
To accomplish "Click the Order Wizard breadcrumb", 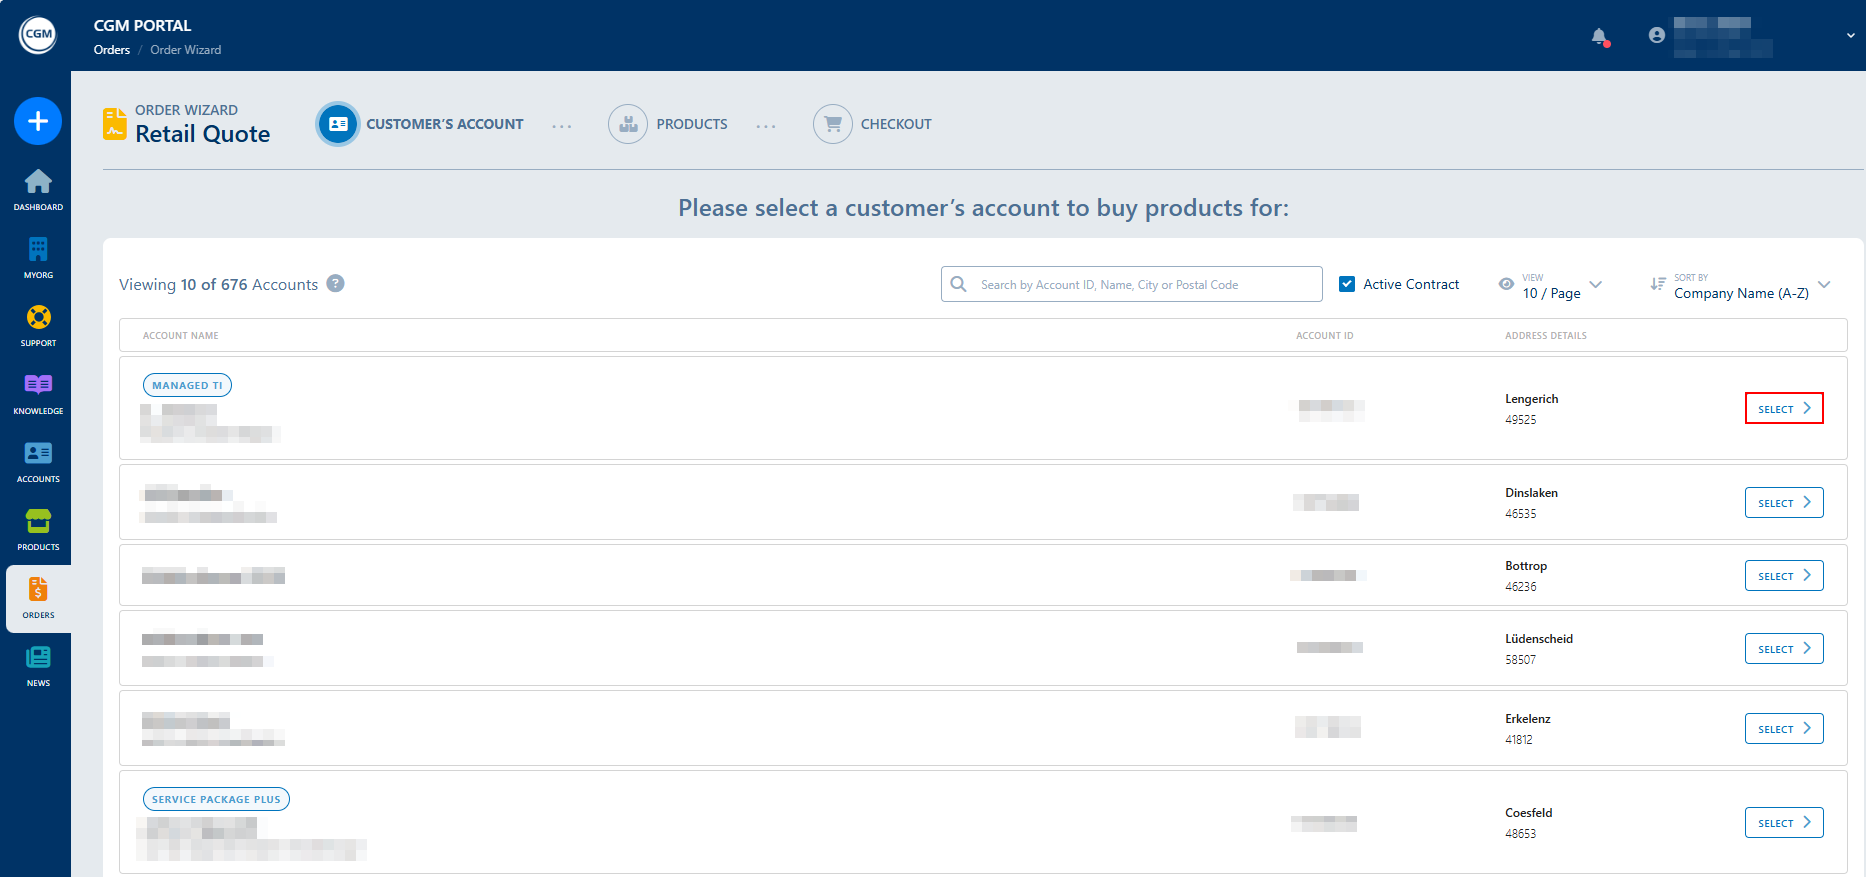I will coord(186,50).
